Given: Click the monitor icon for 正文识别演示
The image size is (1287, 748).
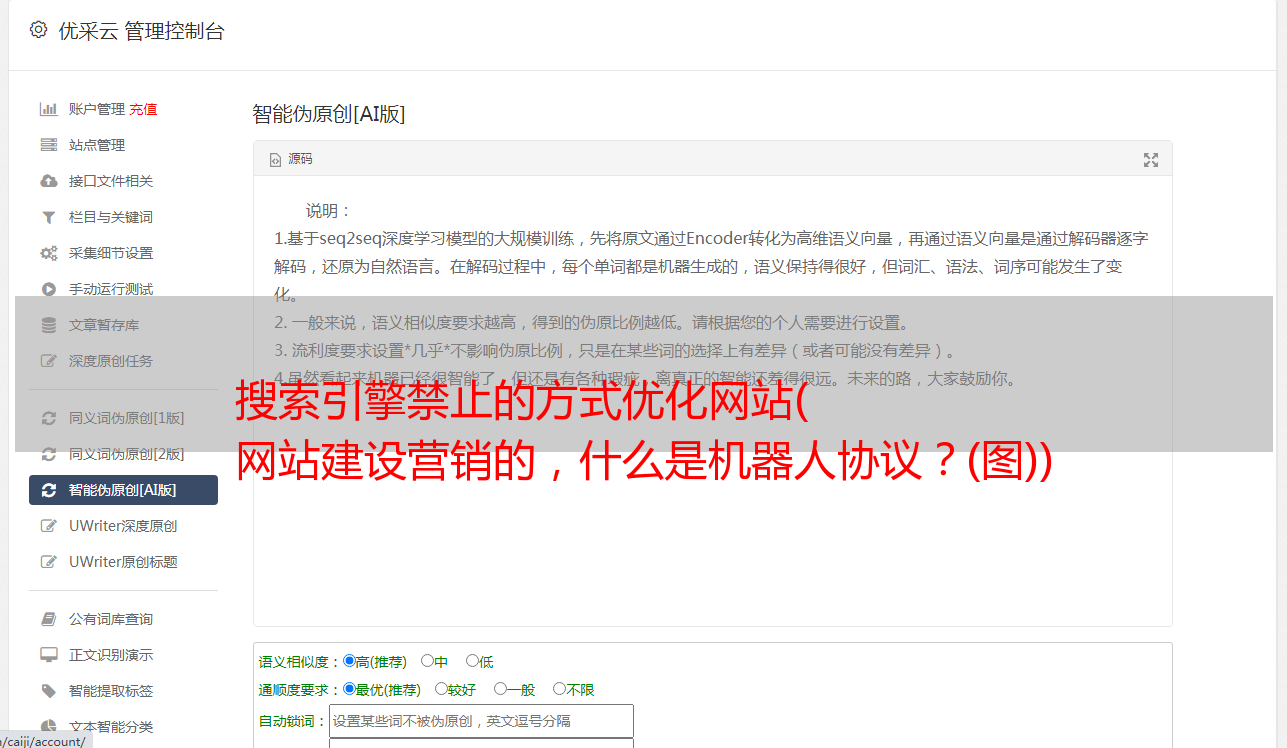Looking at the screenshot, I should coord(48,655).
